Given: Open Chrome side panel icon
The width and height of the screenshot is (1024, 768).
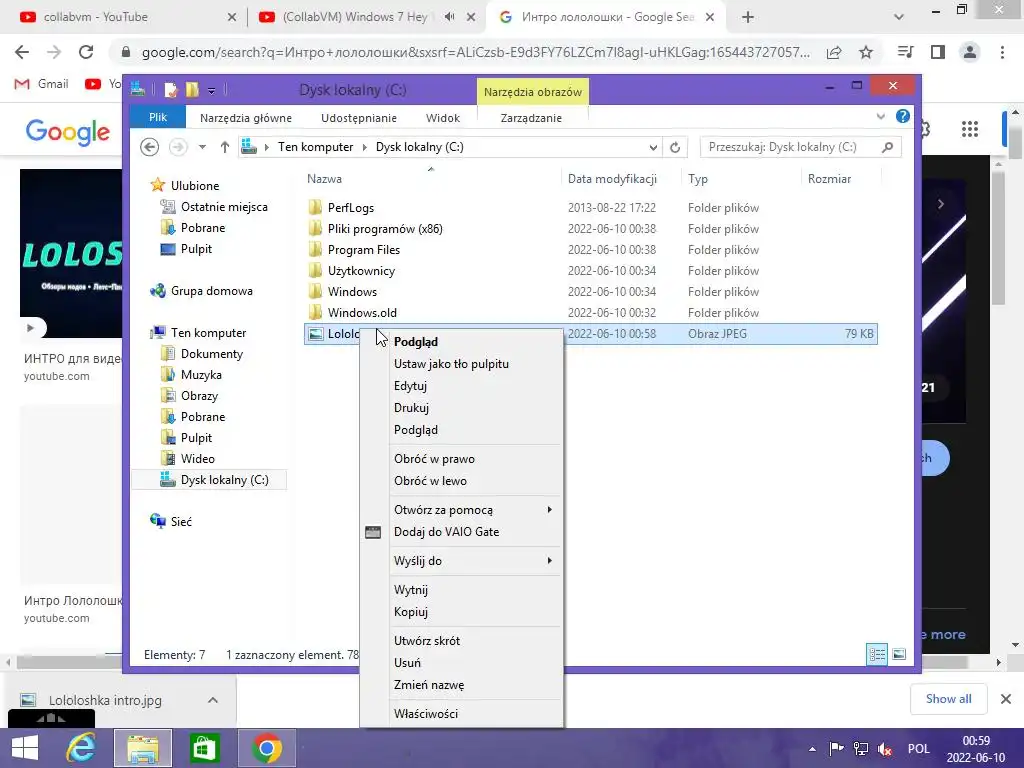Looking at the screenshot, I should point(938,52).
